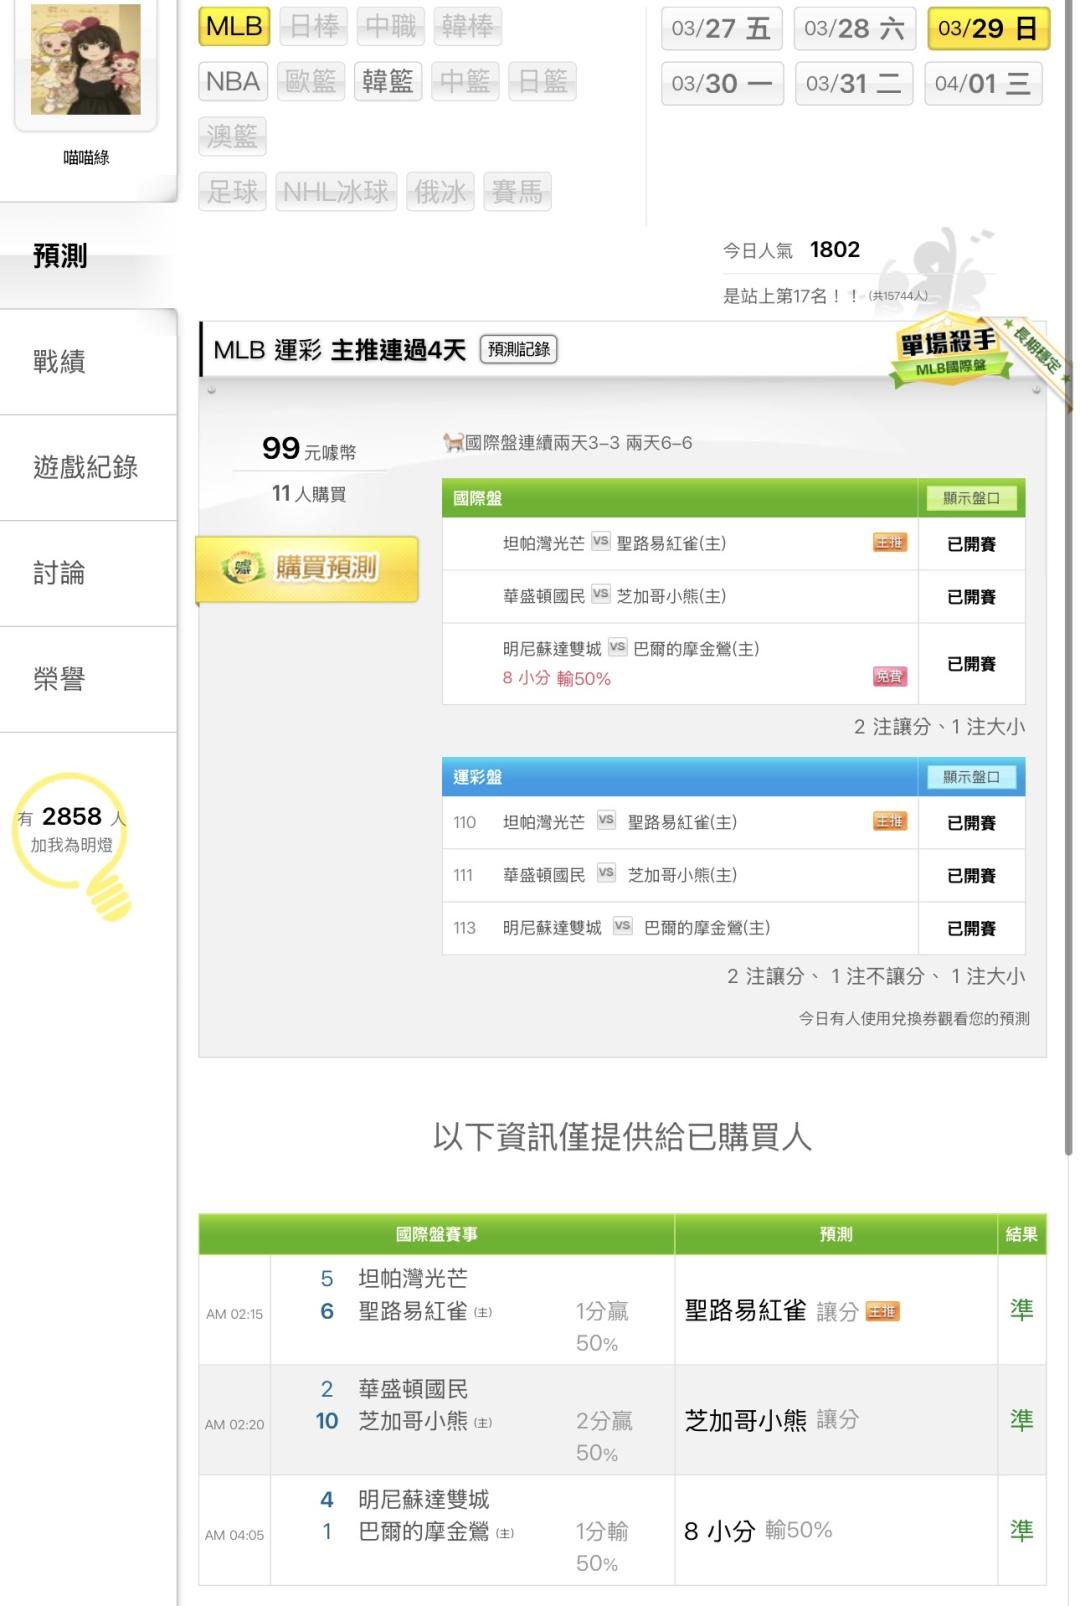Select 芝加哥小熊(主) in game 111 row
The width and height of the screenshot is (1080, 1606).
pyautogui.click(x=682, y=875)
